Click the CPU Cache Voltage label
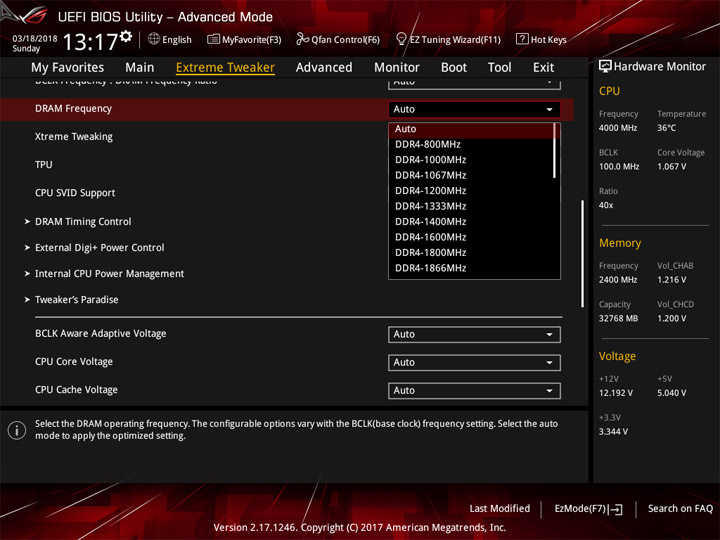The height and width of the screenshot is (540, 720). [76, 390]
